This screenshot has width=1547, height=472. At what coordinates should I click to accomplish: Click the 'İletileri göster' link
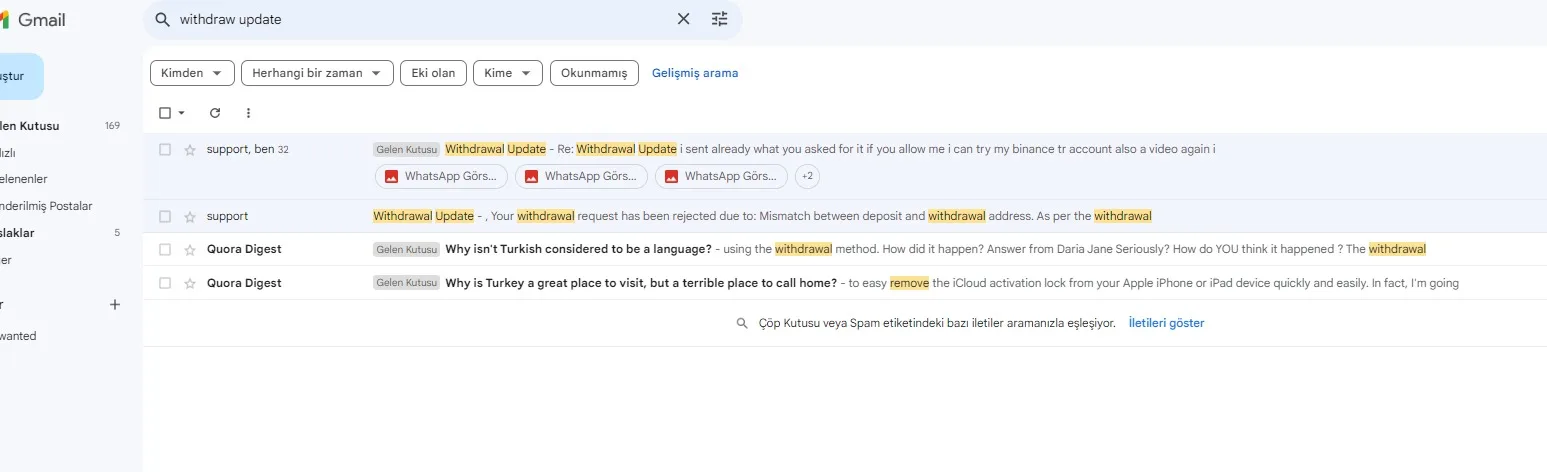[x=1166, y=323]
